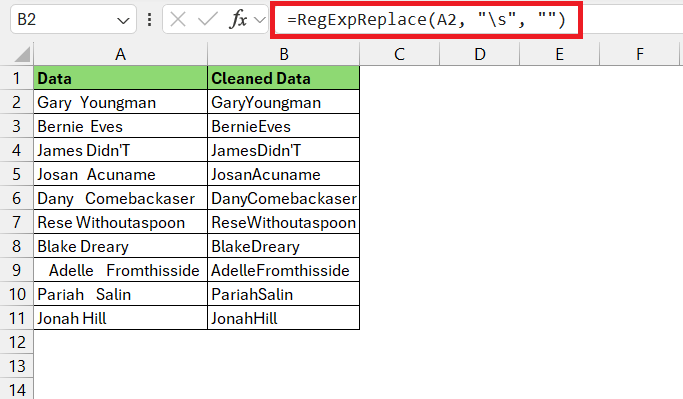Select cell containing 'AdelleFromthisside'

point(284,270)
